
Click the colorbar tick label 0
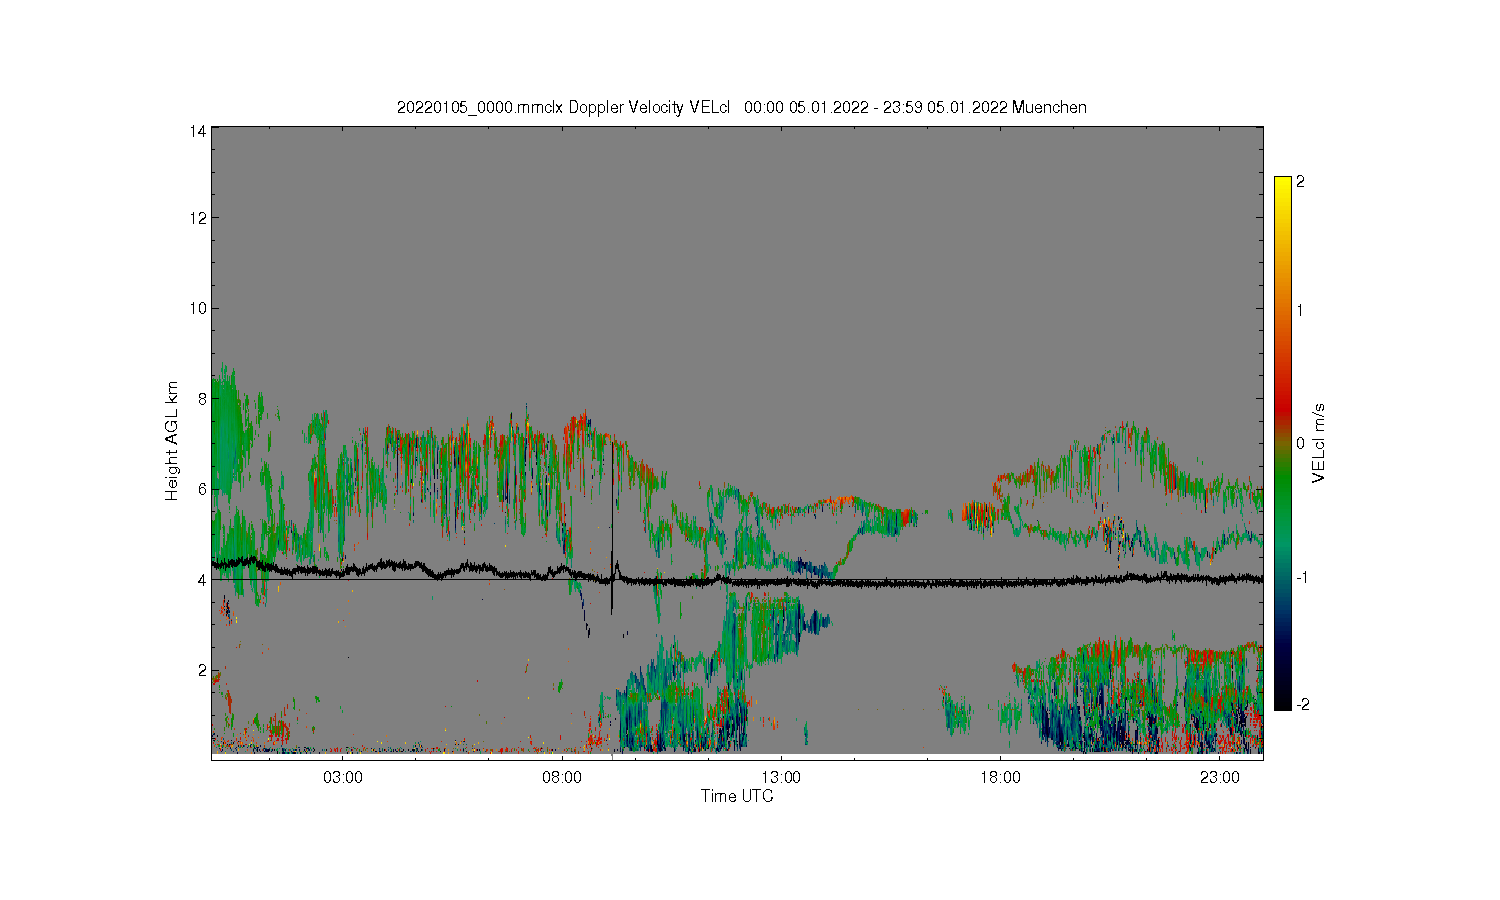[x=1300, y=443]
